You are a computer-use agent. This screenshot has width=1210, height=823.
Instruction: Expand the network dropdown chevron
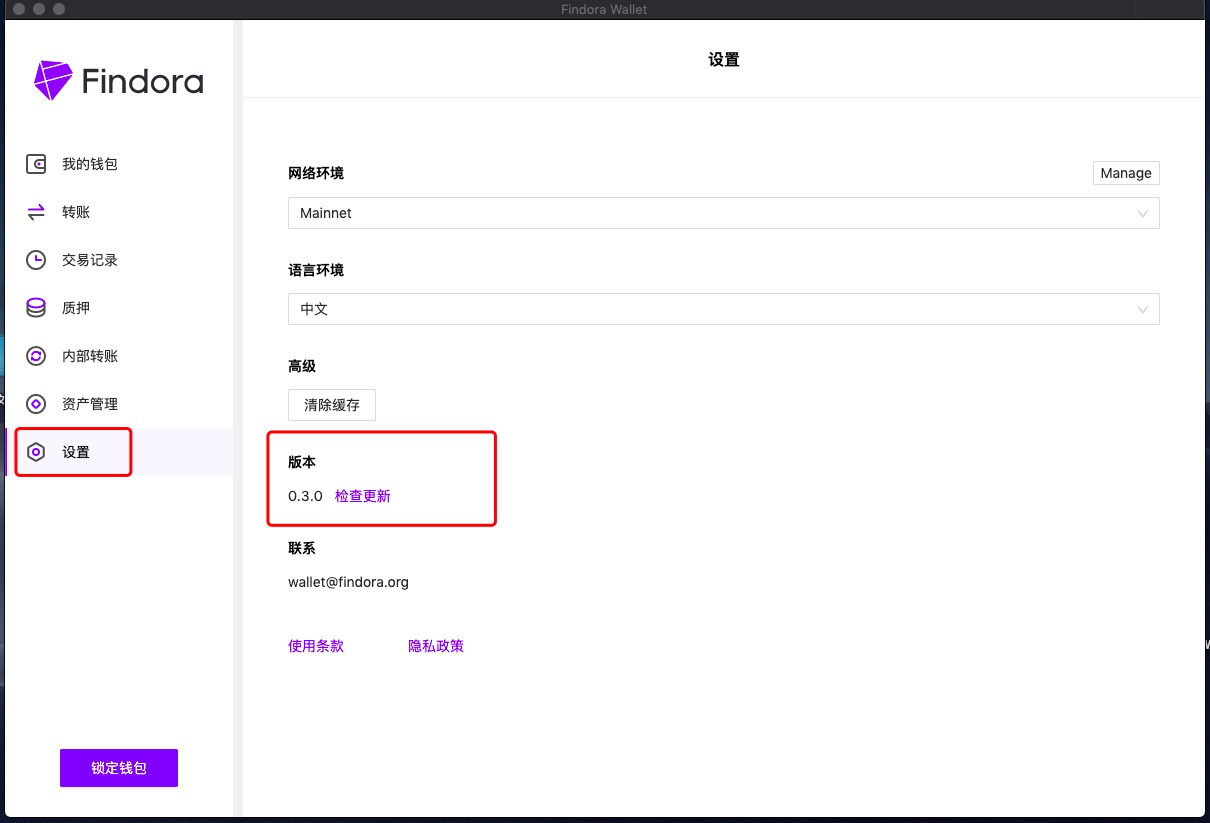[1143, 213]
